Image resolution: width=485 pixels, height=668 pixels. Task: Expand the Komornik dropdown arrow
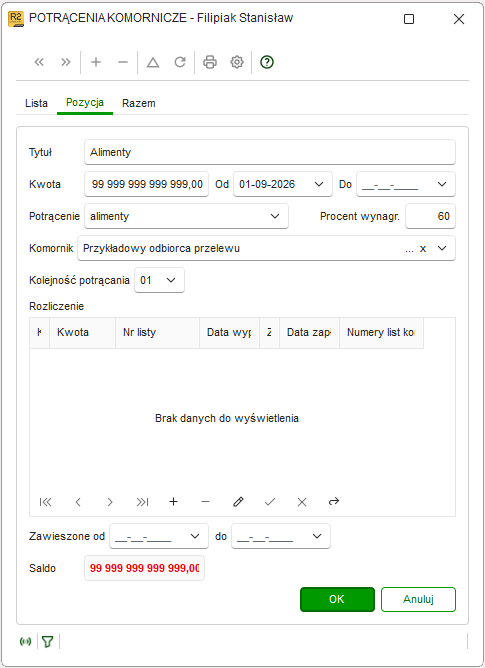[x=442, y=248]
